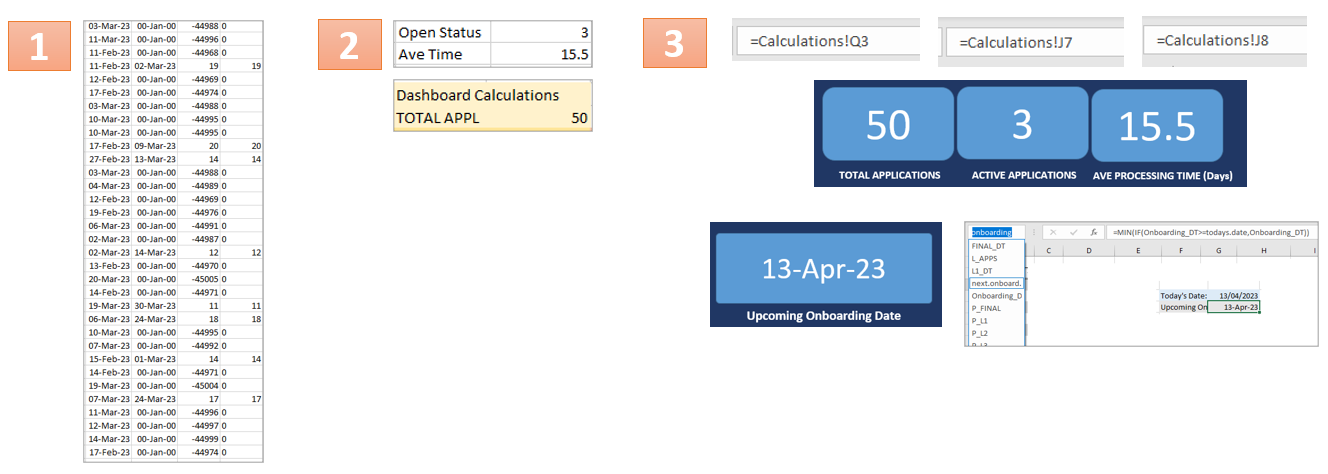This screenshot has height=474, width=1328.
Task: Click the confirm checkmark icon in formula bar
Action: 1074,232
